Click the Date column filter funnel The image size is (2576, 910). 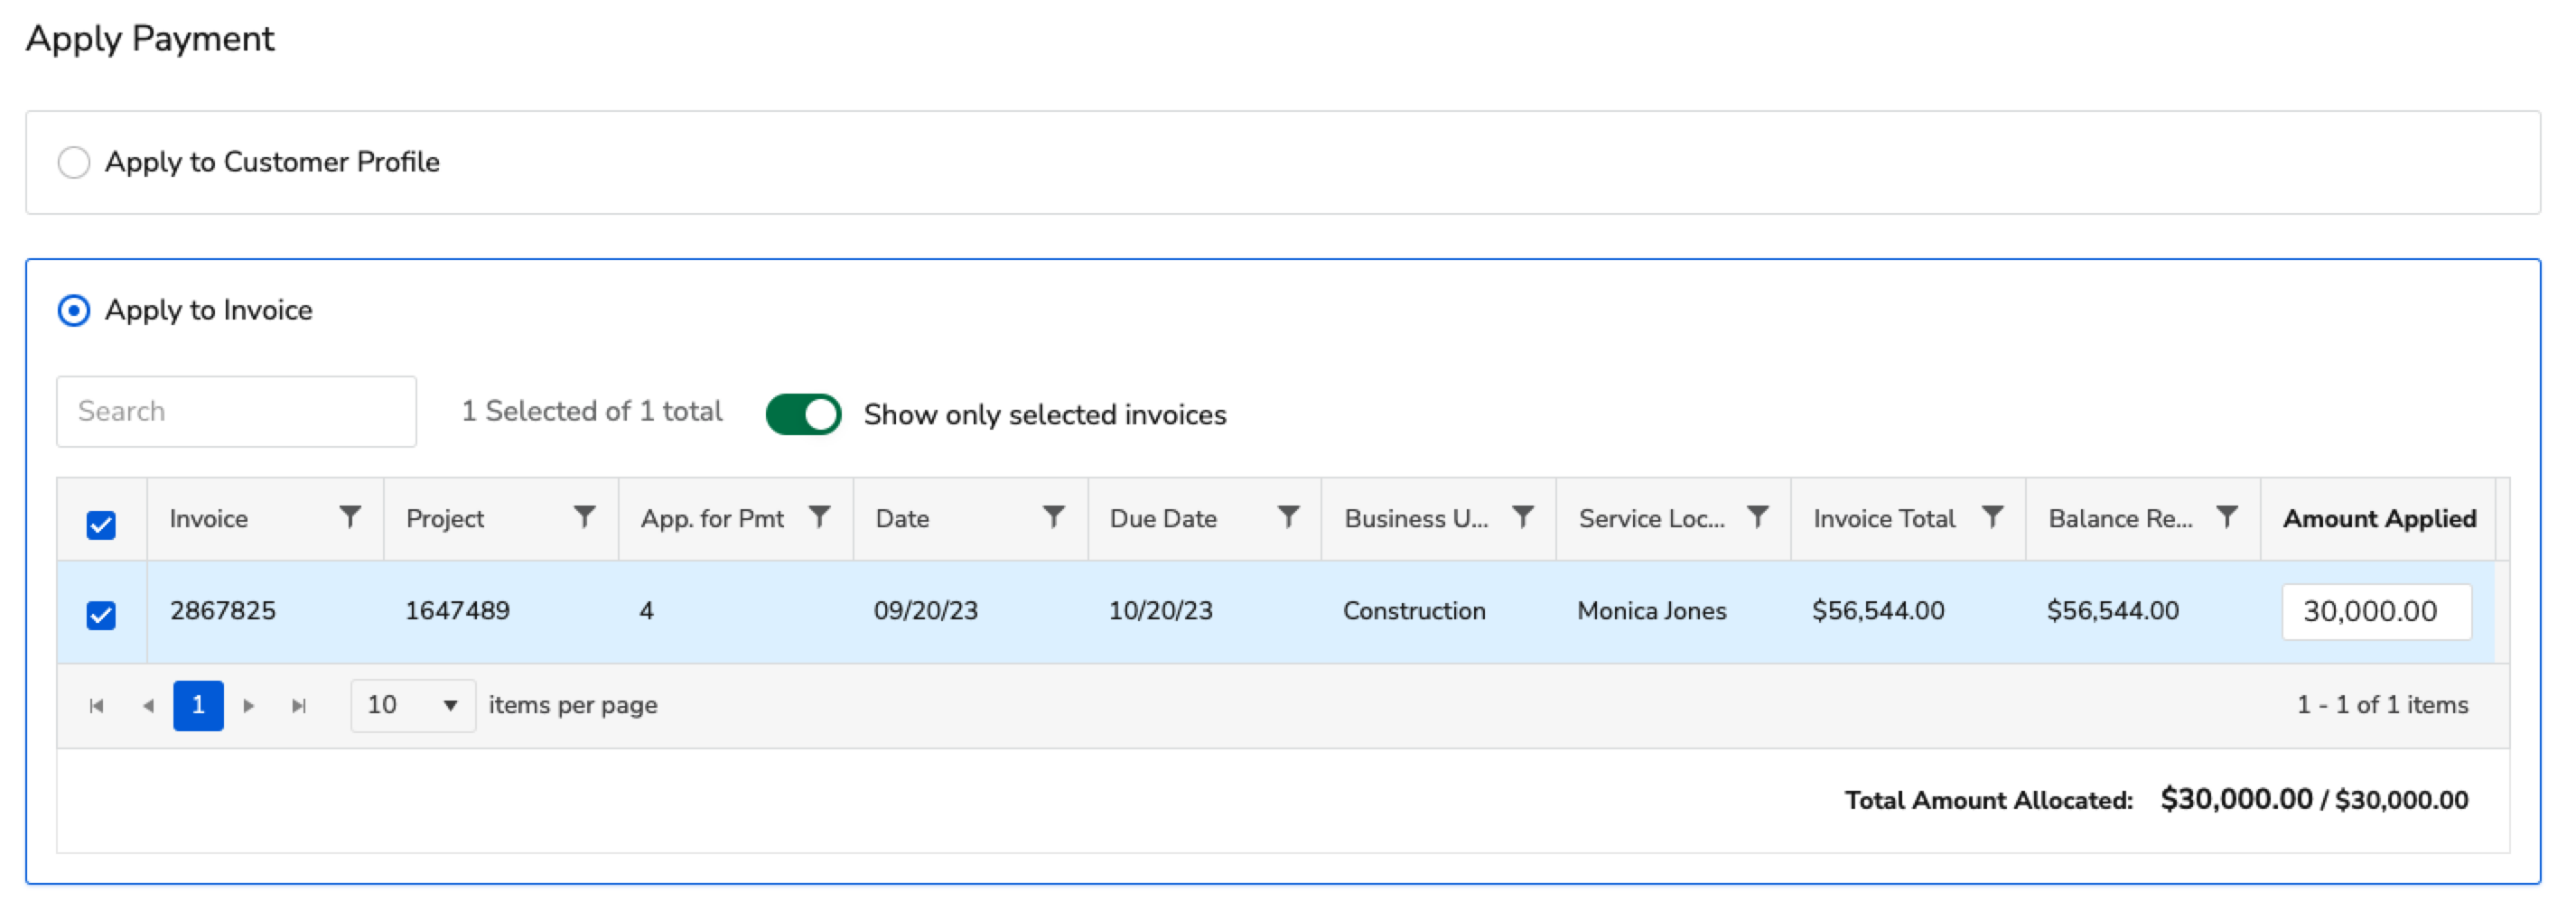[x=1054, y=516]
